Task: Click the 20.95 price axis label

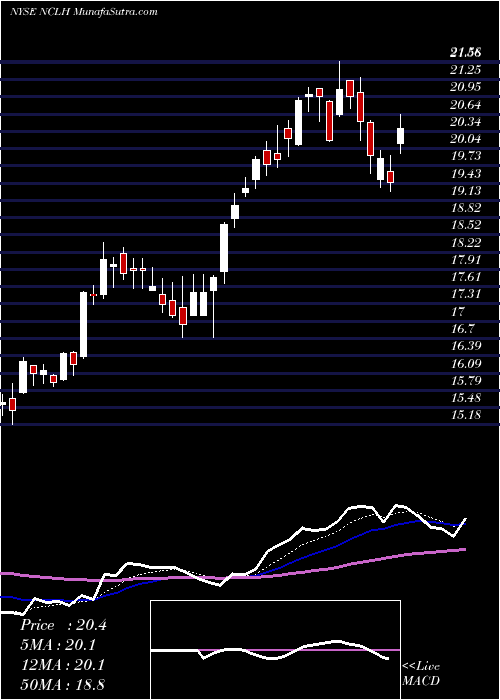Action: point(466,87)
